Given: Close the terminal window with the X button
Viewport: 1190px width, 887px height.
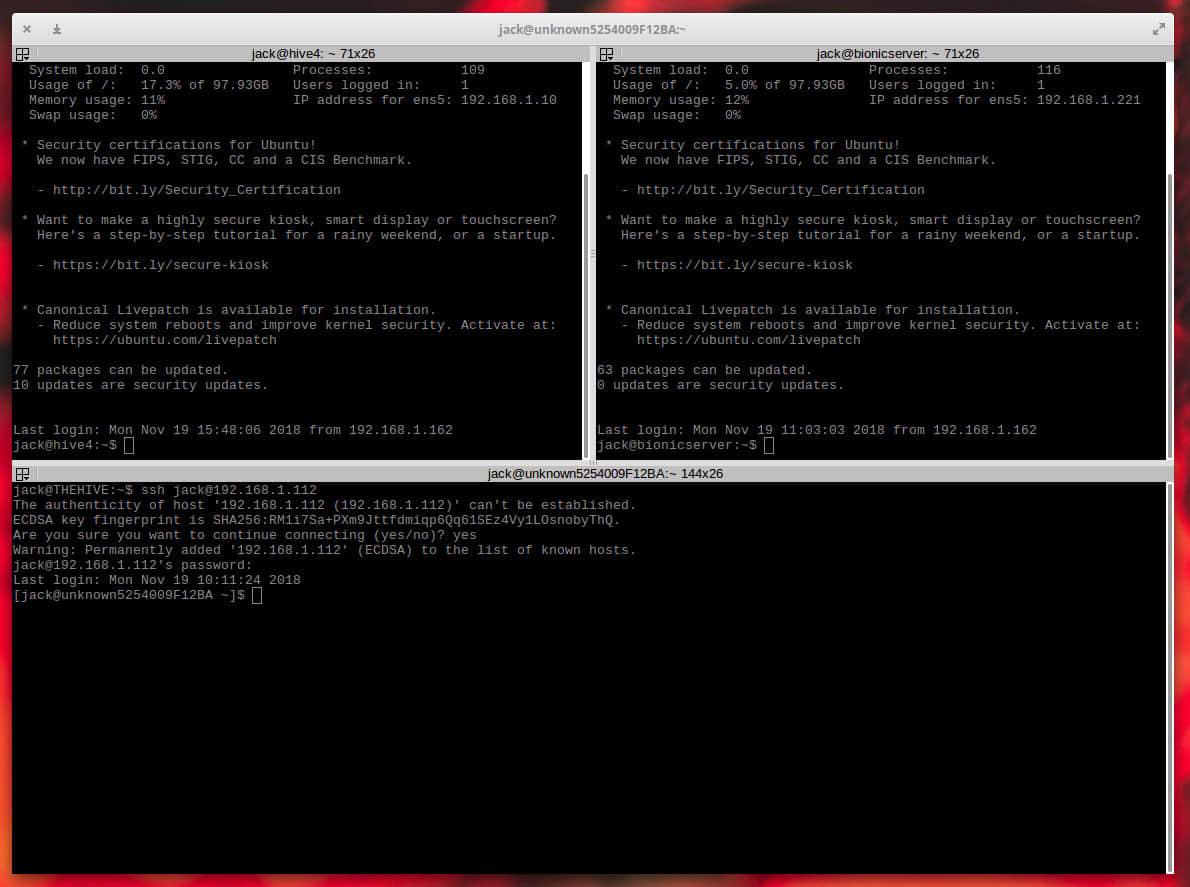Looking at the screenshot, I should tap(27, 30).
